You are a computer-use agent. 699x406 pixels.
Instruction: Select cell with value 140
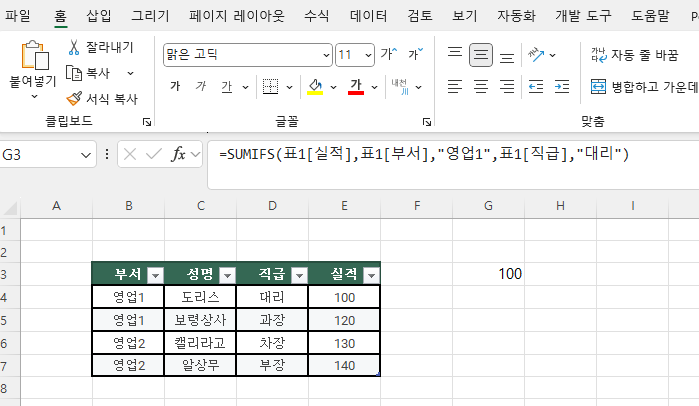pyautogui.click(x=344, y=365)
